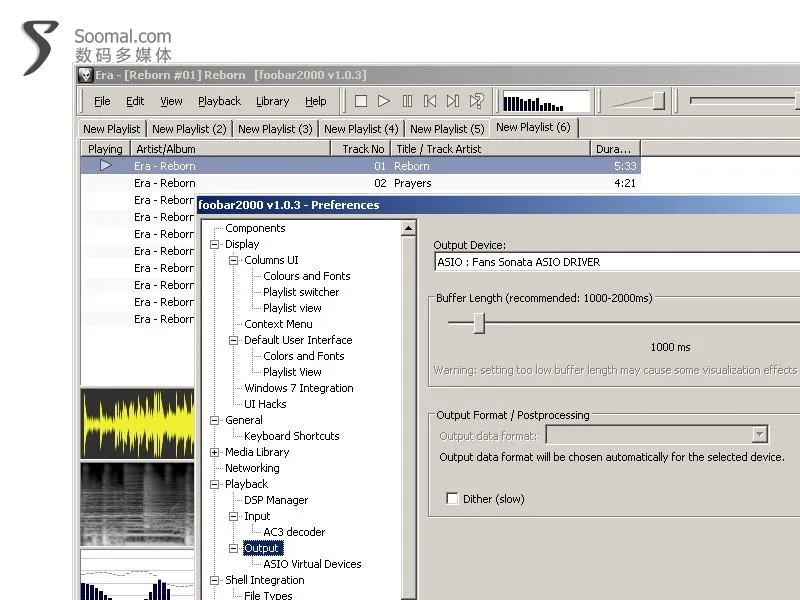800x600 pixels.
Task: Select Playlist View under Default User Interface
Action: click(x=292, y=372)
